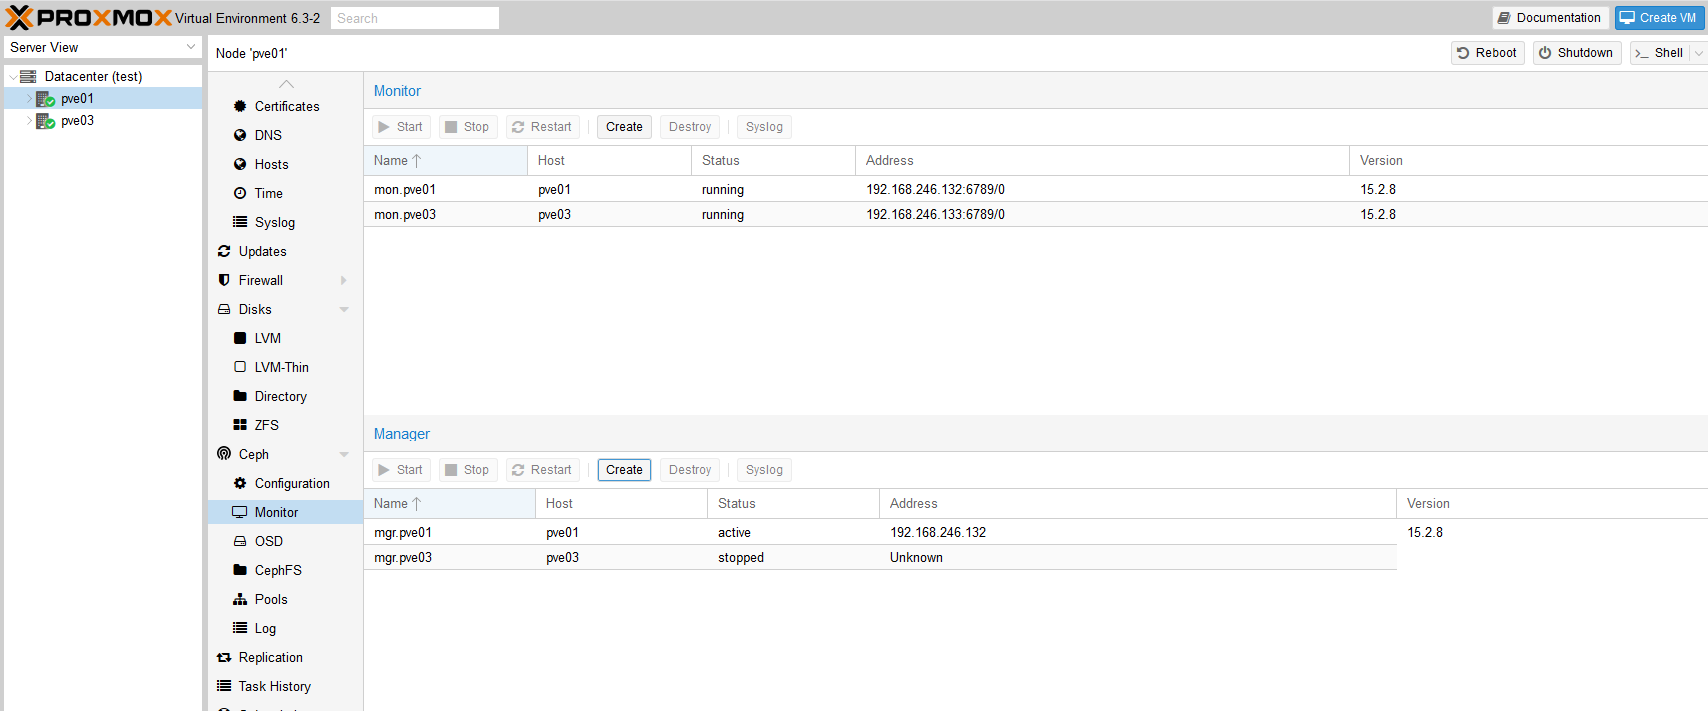
Task: Sort Monitor table by Name column
Action: 445,161
